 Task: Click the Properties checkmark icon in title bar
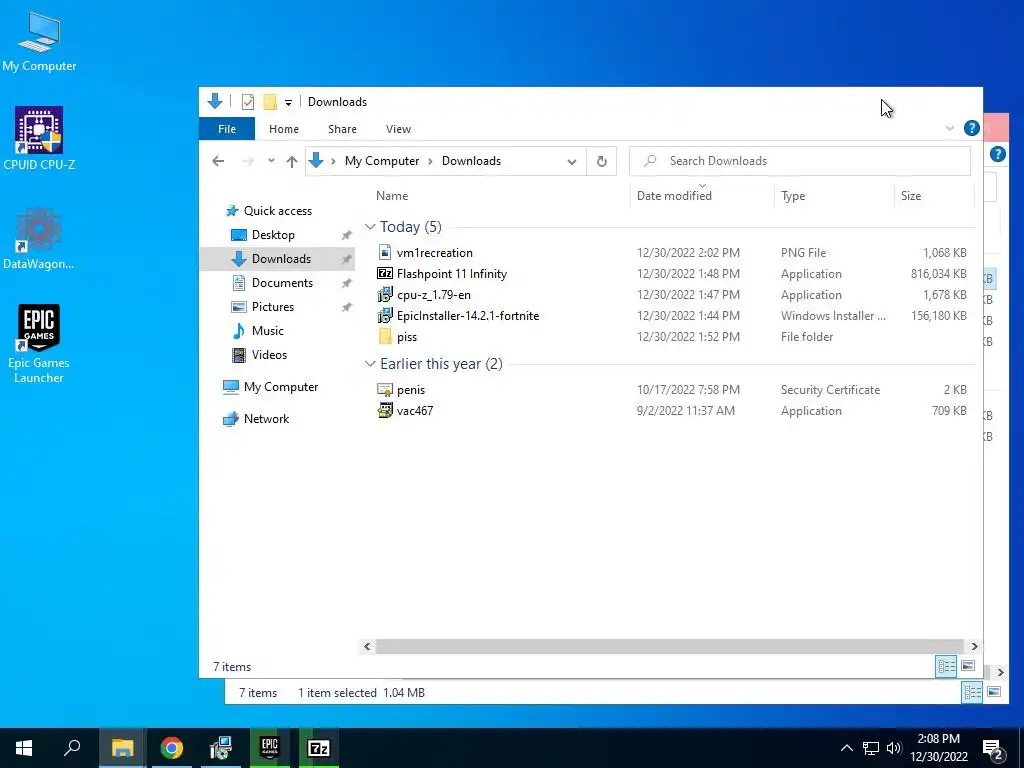[x=248, y=102]
